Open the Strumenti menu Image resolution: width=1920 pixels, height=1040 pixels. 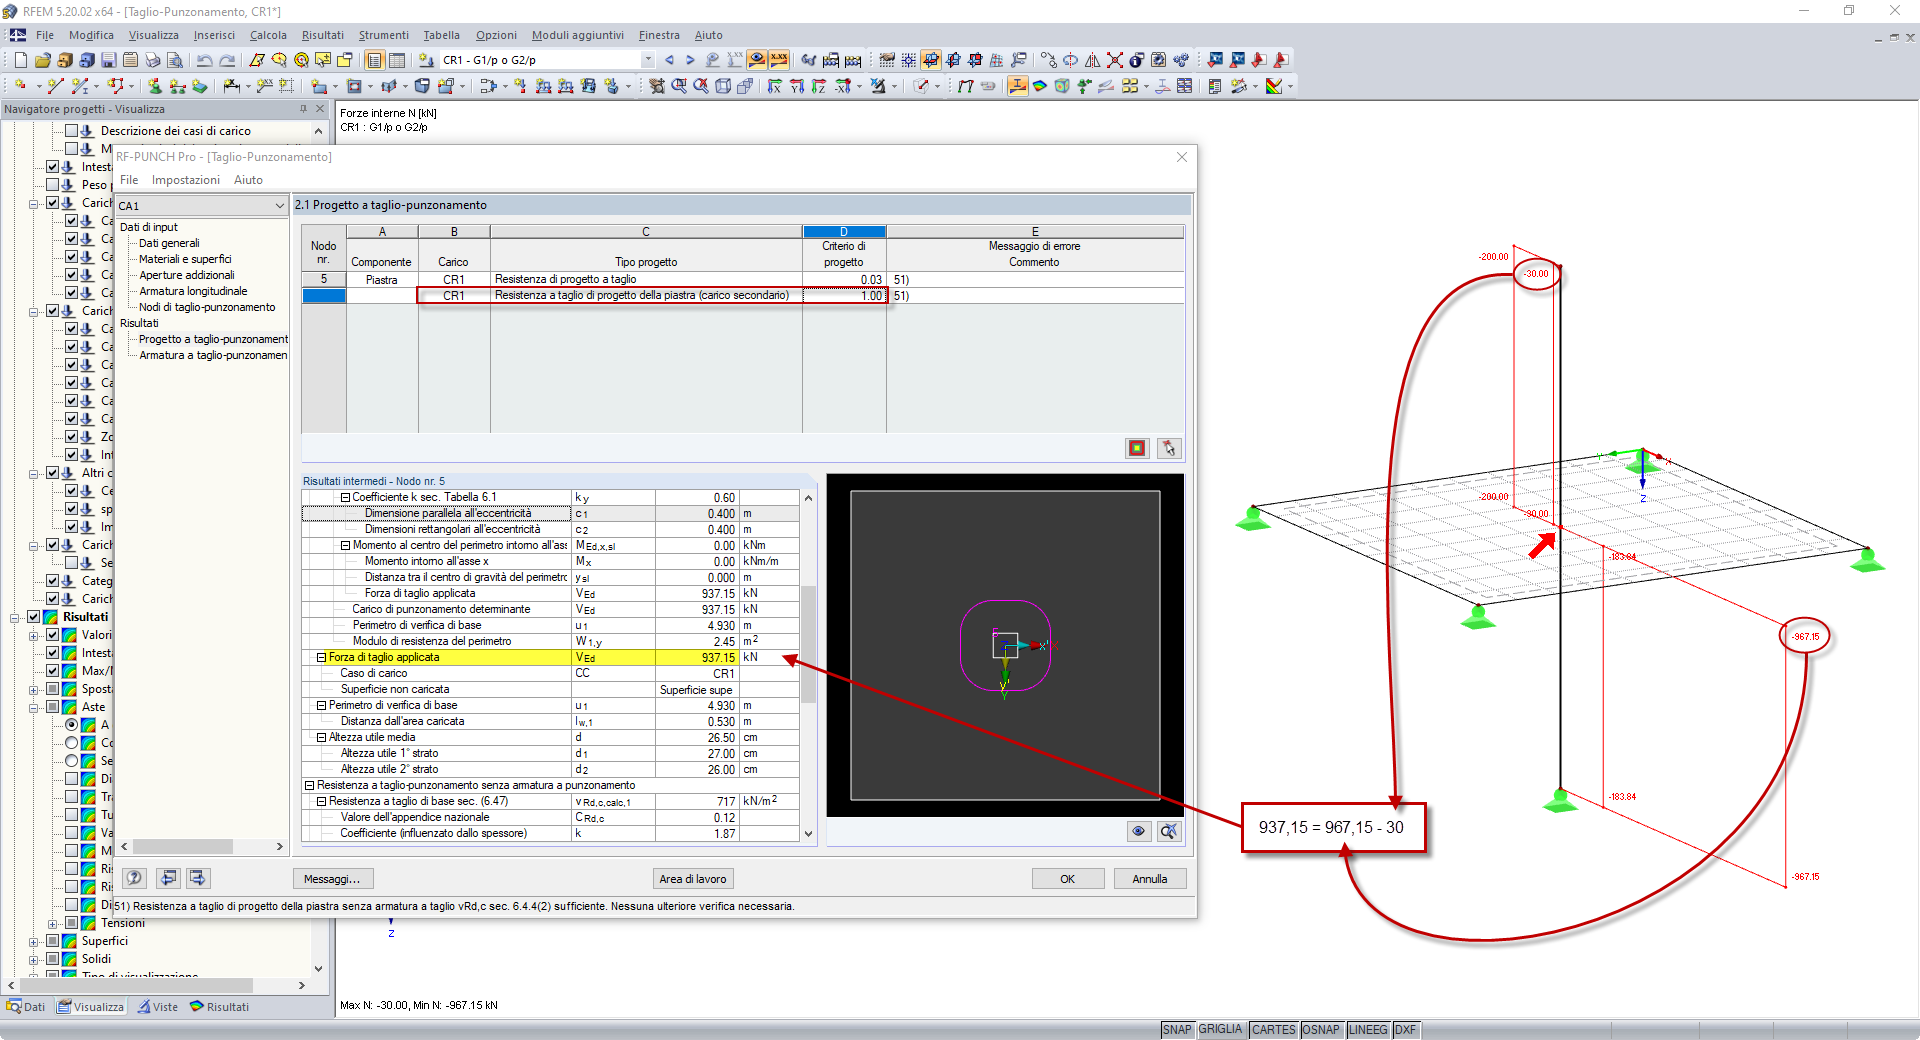(384, 35)
